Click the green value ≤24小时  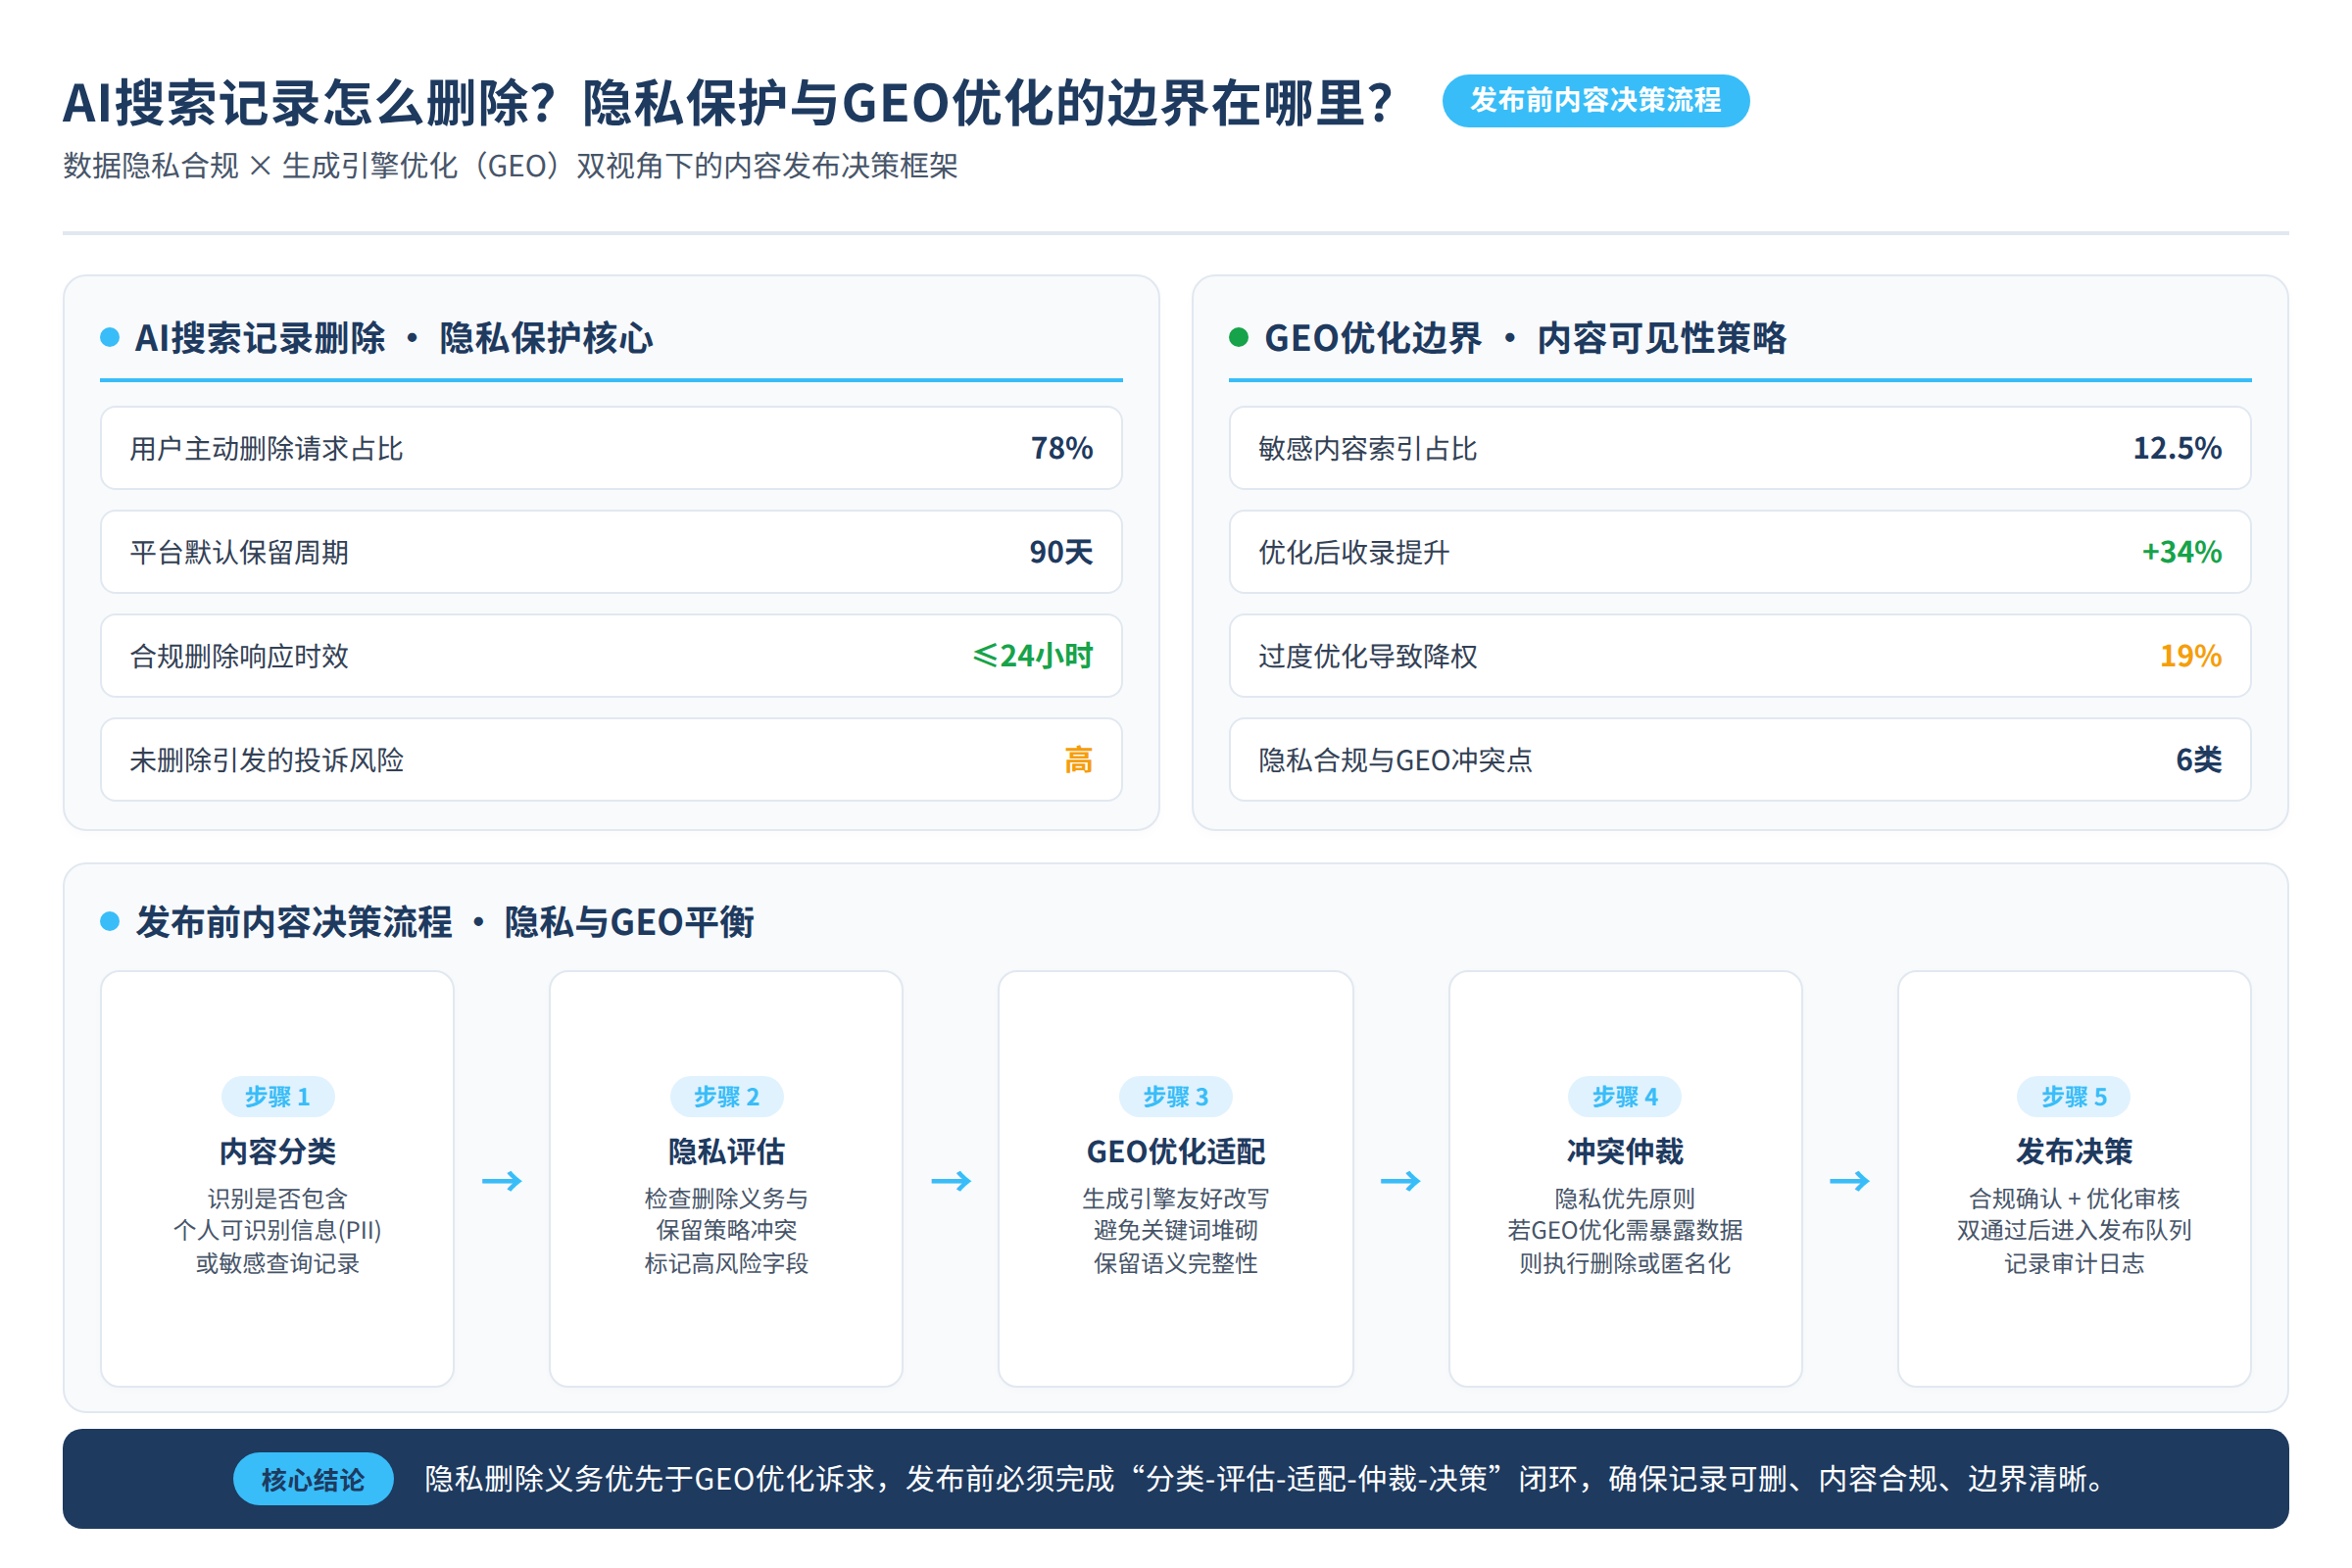pos(1033,656)
